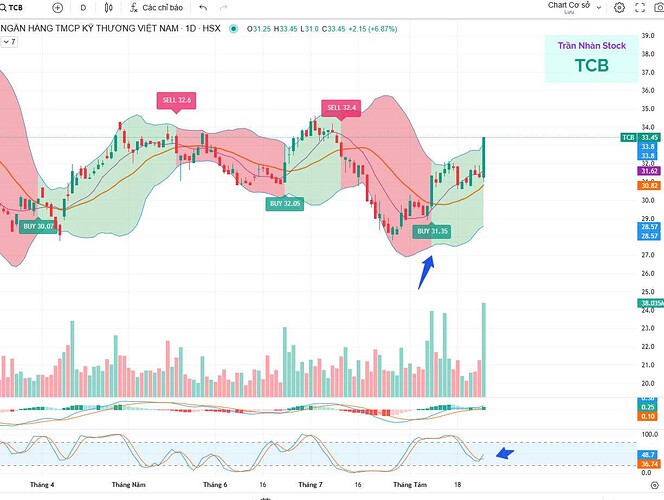664x500 pixels.
Task: Click the latest tall green candlestick
Action: click(x=484, y=157)
